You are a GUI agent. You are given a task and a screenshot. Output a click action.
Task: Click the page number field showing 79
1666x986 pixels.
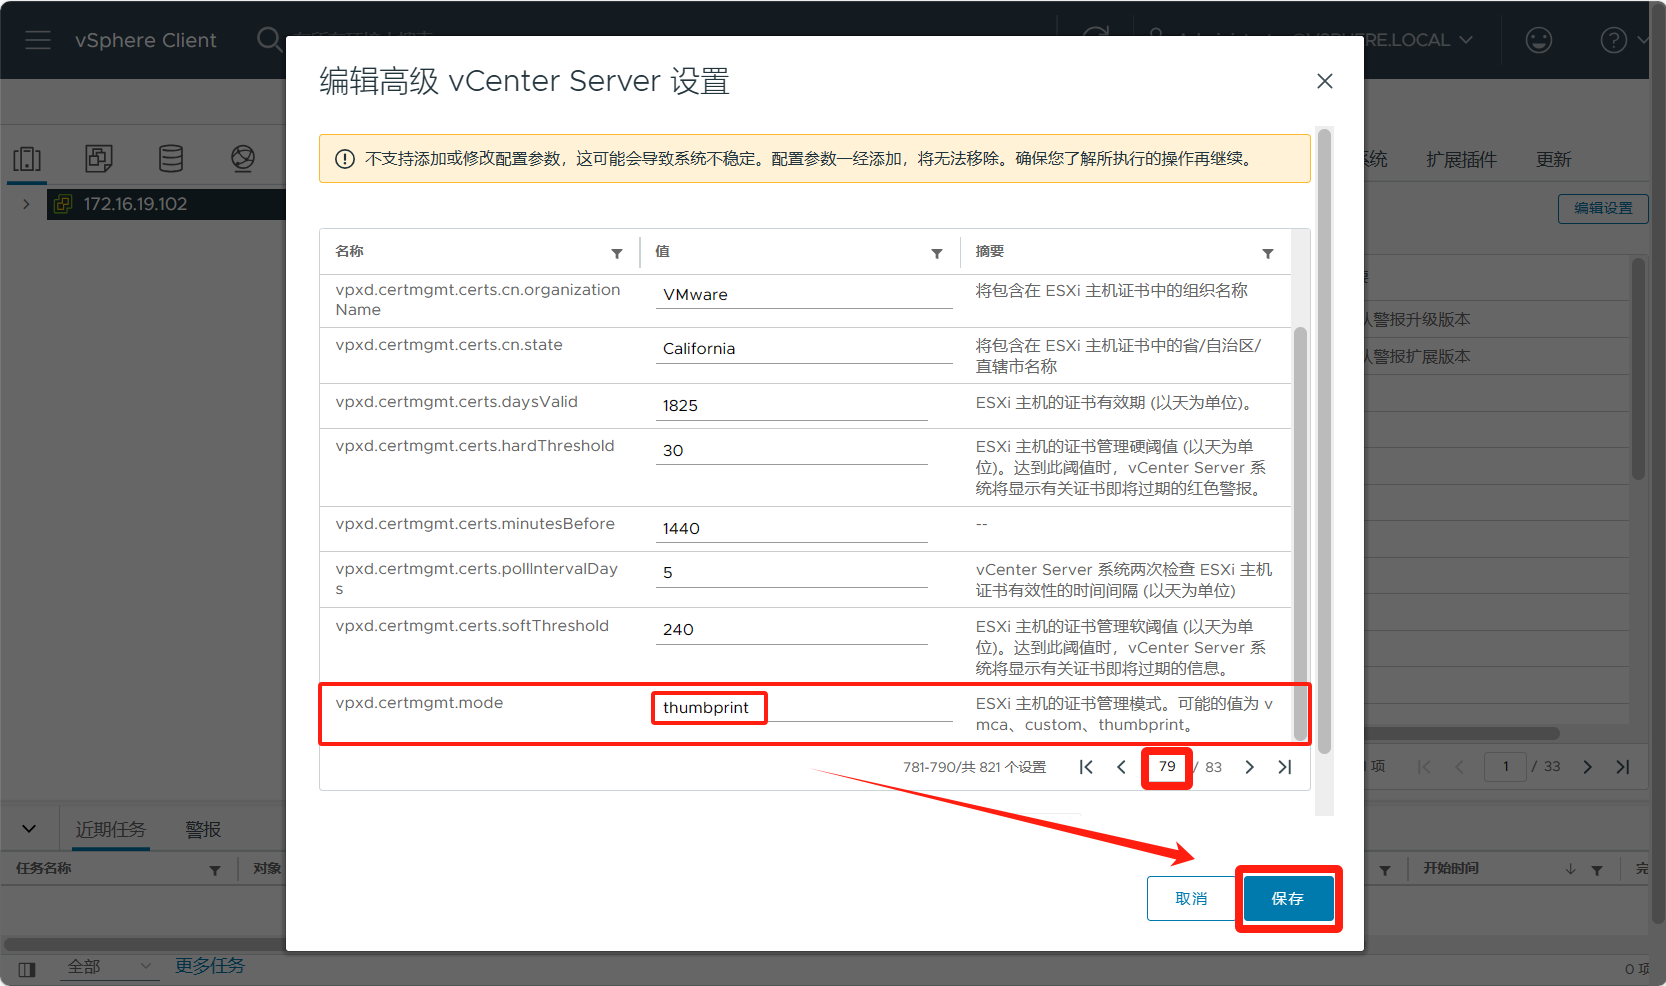1167,767
